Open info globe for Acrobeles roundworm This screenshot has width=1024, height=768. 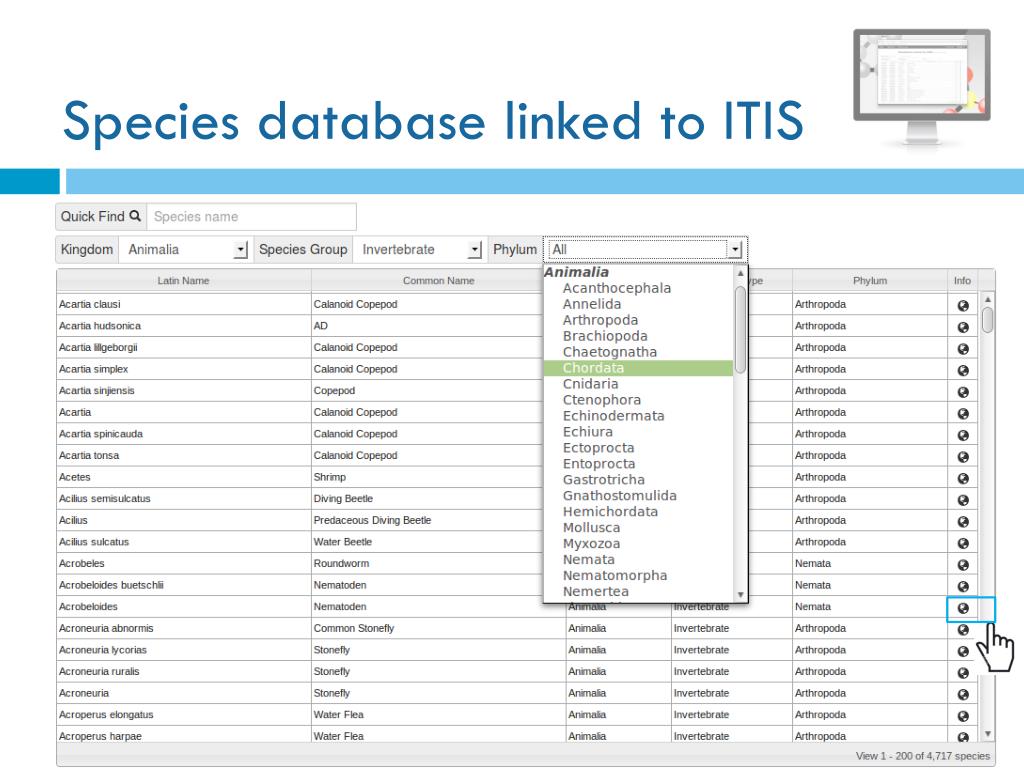(963, 564)
